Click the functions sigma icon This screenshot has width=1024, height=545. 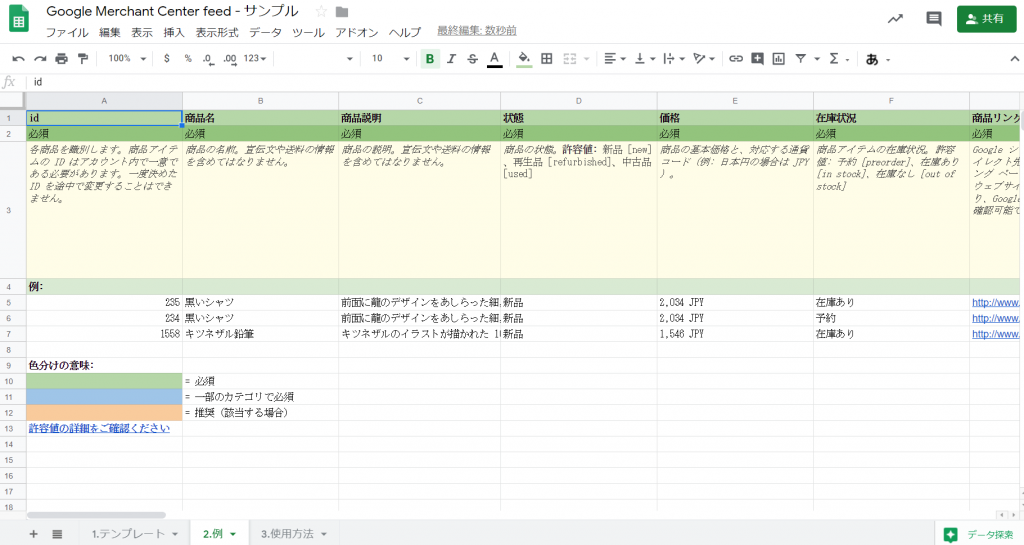834,59
